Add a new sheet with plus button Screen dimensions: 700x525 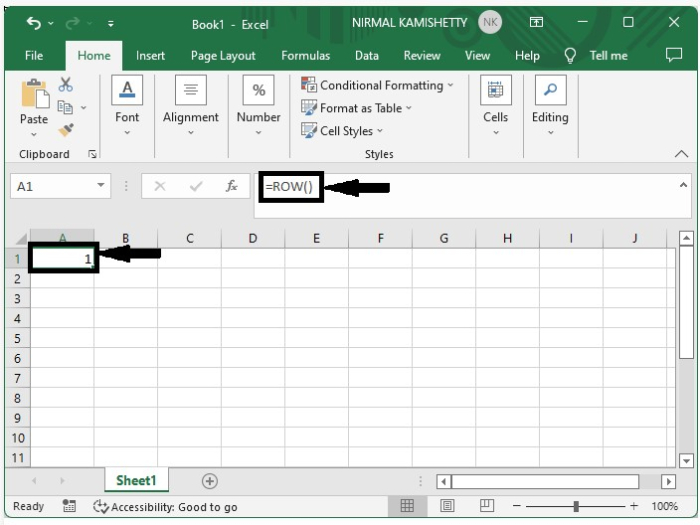coord(210,481)
